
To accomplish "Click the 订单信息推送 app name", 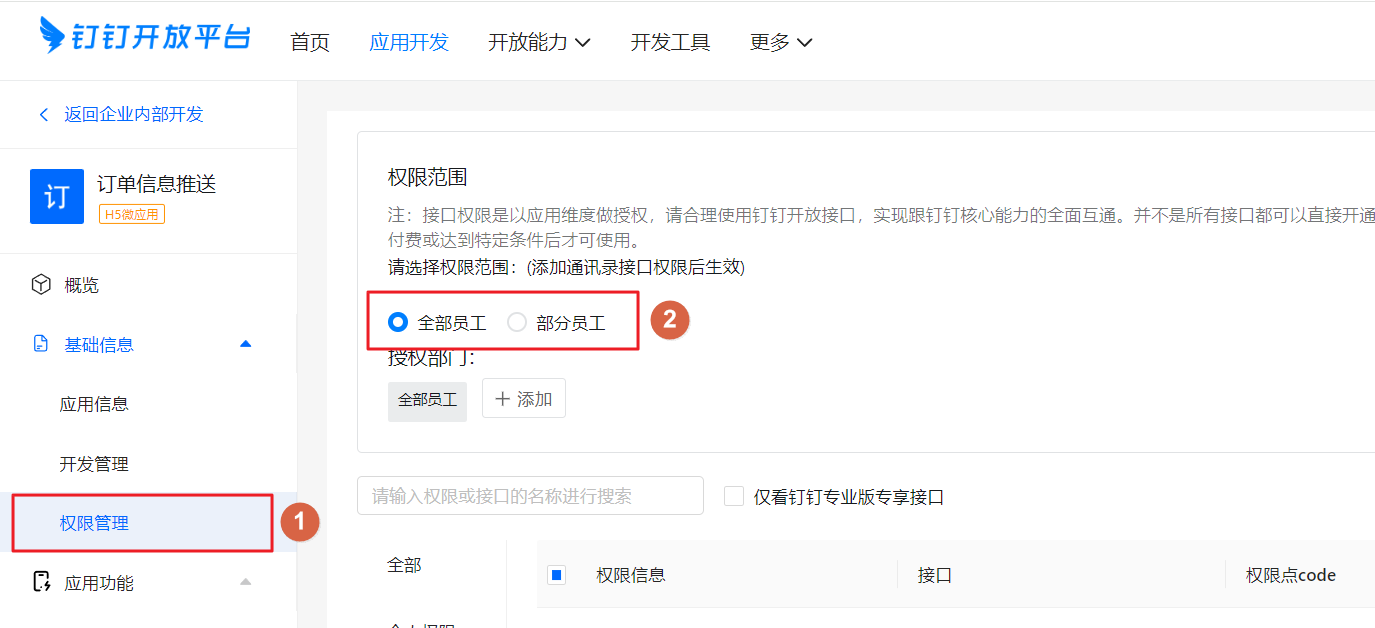I will point(156,184).
